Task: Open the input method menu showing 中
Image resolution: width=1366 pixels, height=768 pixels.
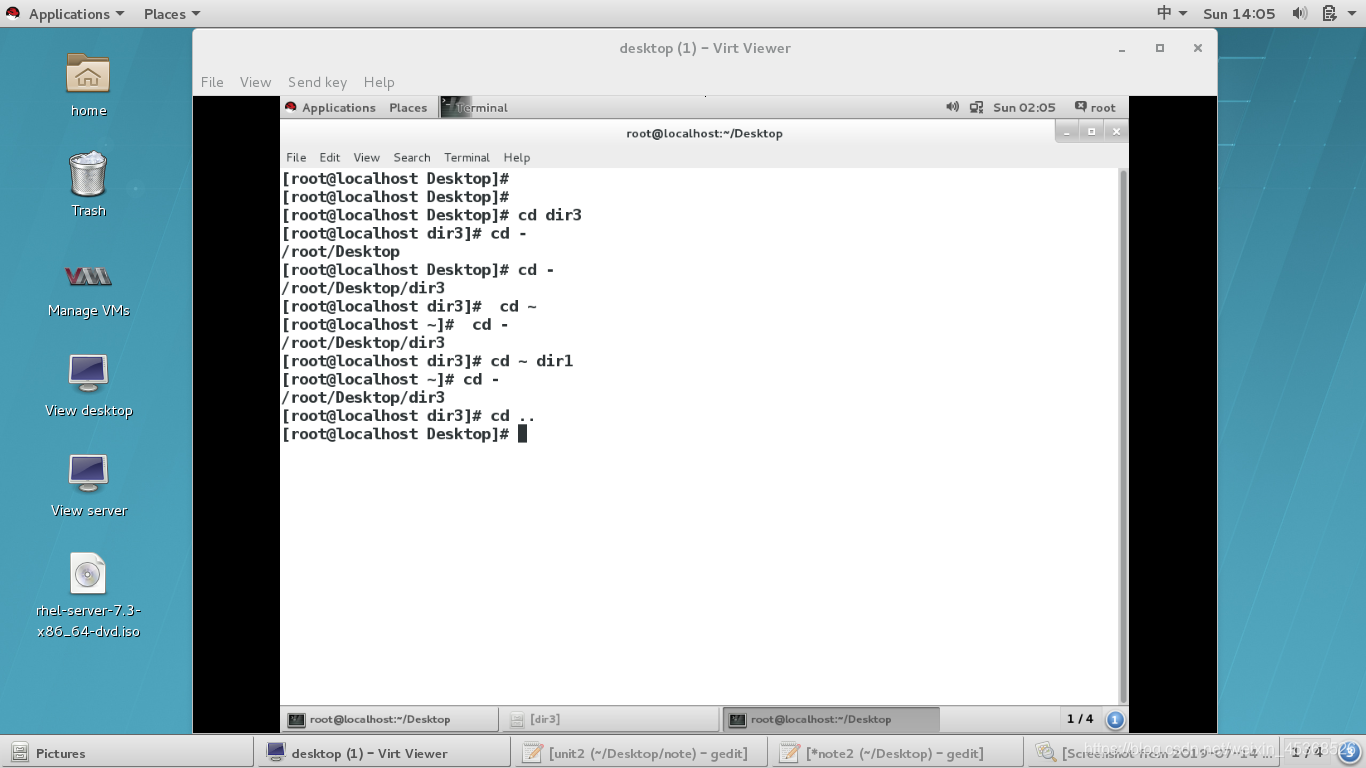Action: tap(1167, 13)
